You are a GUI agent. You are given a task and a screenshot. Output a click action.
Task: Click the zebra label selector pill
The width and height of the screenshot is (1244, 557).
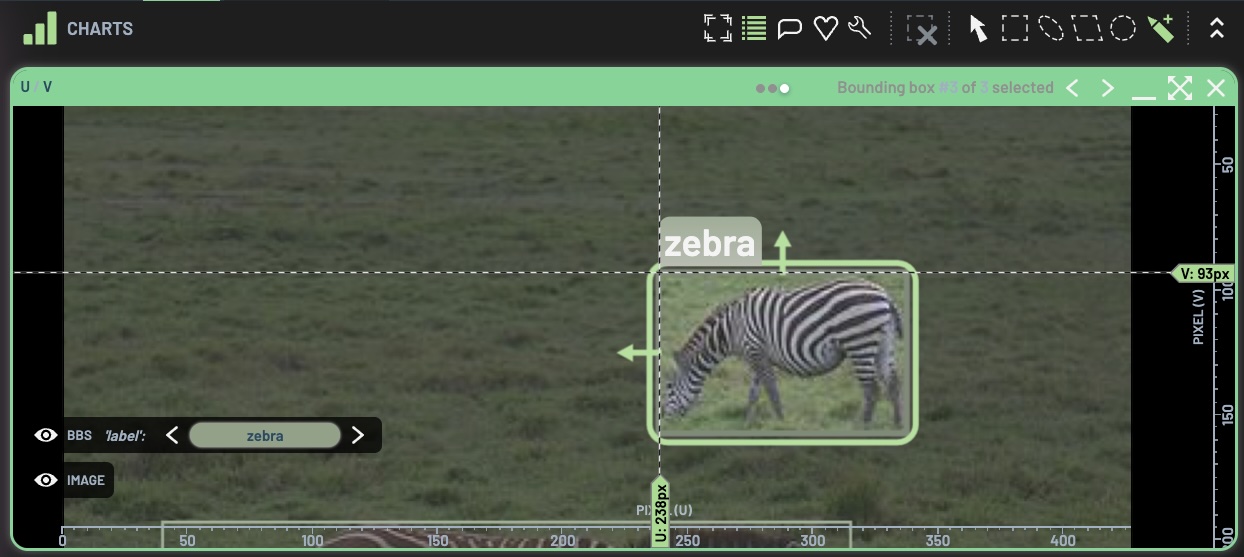[265, 435]
